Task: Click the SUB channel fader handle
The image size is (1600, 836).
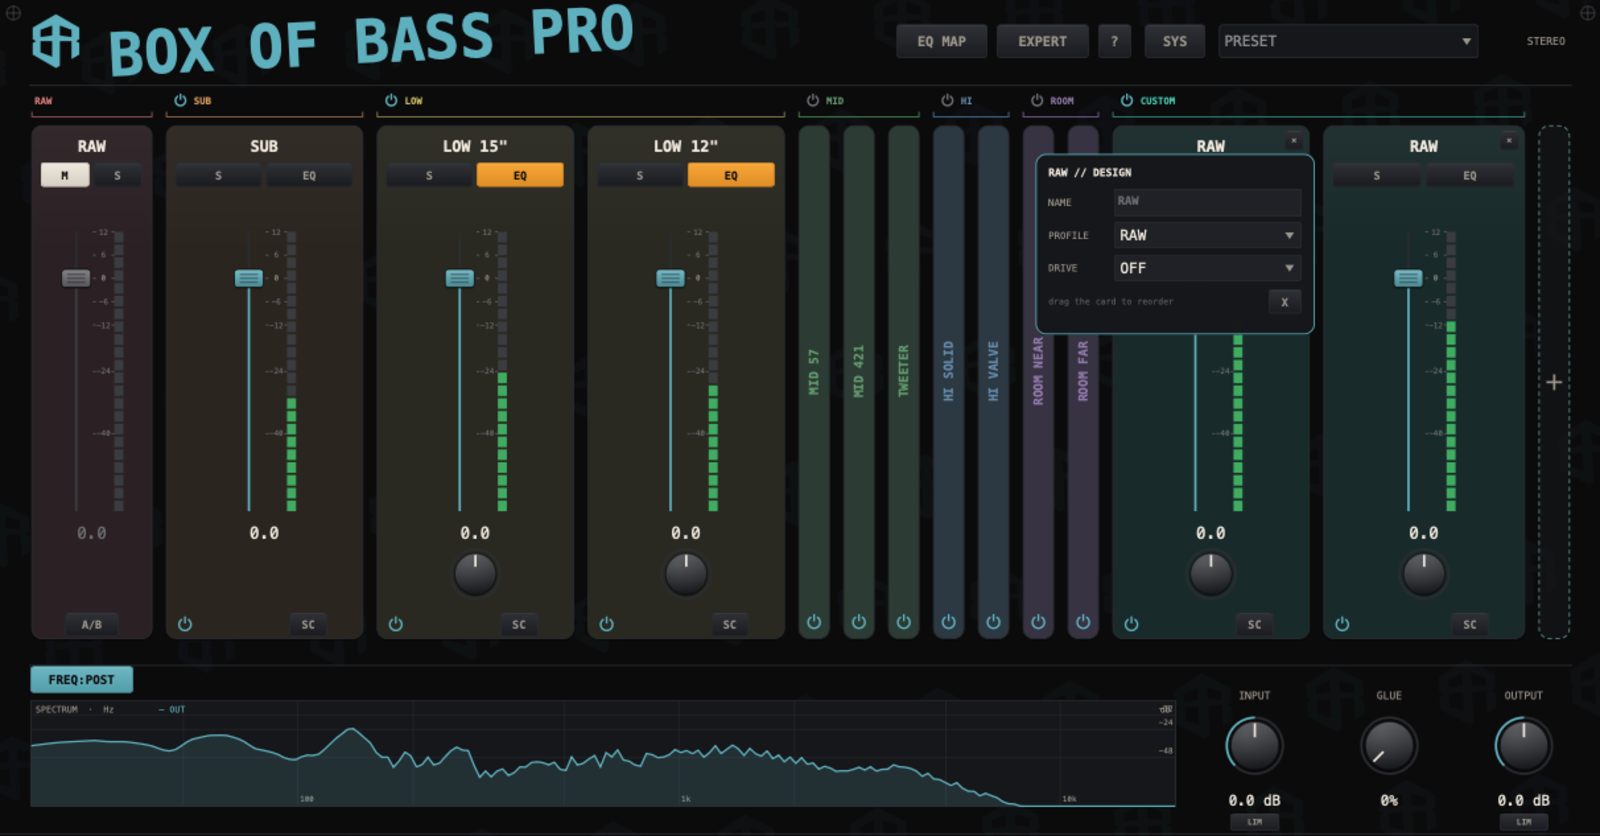Action: point(249,278)
